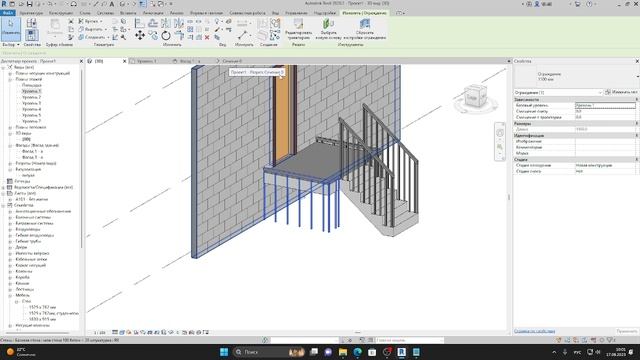Select Уровень 2 in the project browser
Viewport: 640px width, 360px height.
(31, 98)
